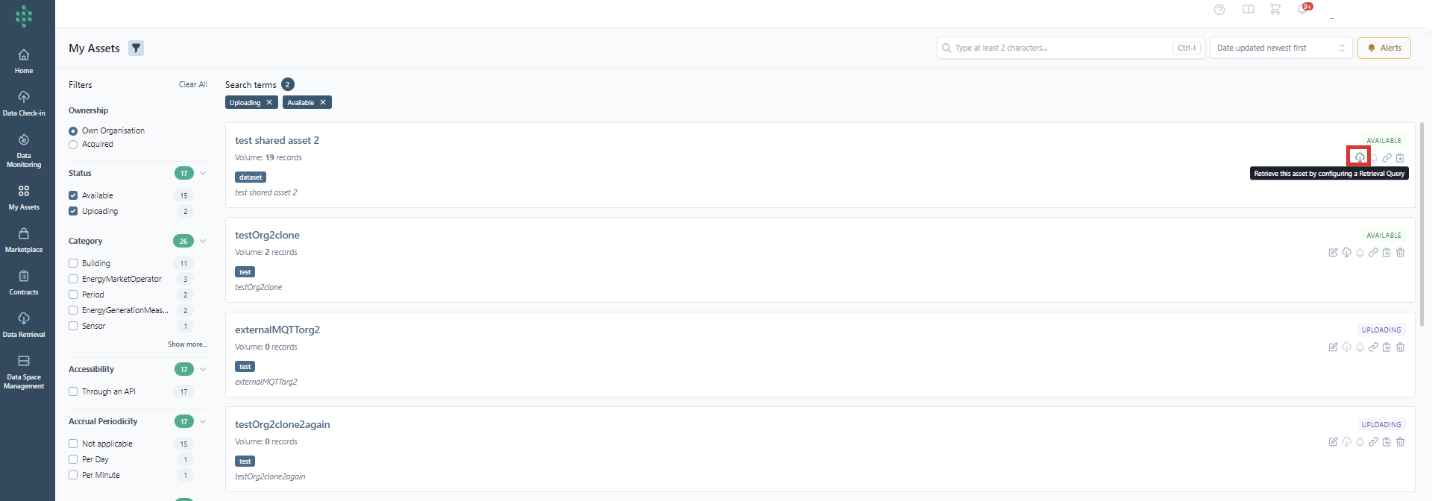Click edit icon for testOrg2clone asset
1432x501 pixels.
tap(1332, 252)
